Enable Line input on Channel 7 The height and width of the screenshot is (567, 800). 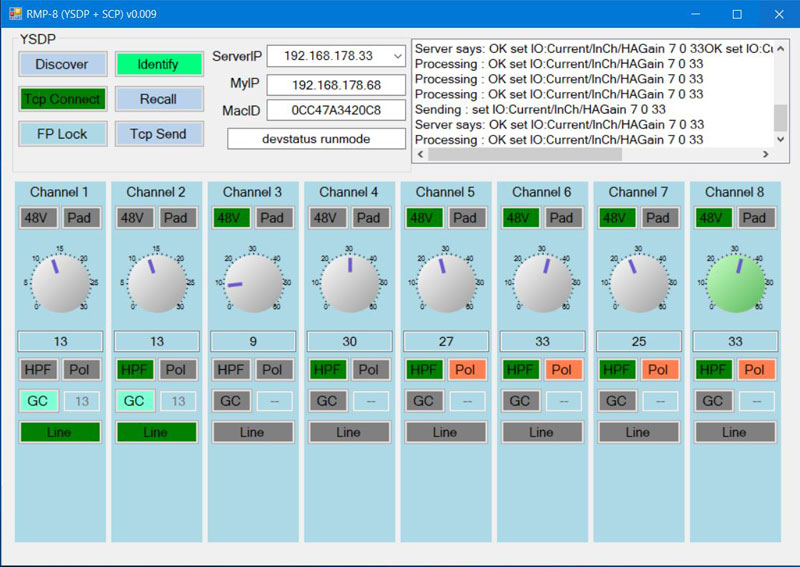coord(639,433)
